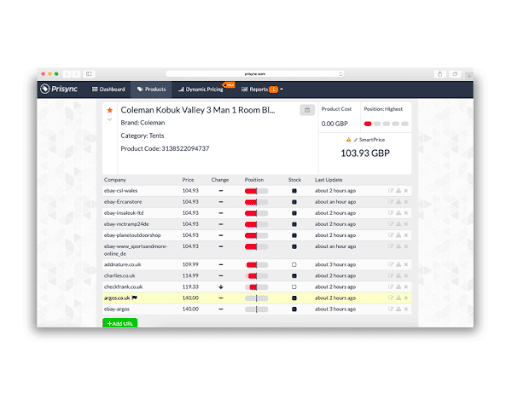
Task: Click the calendar icon beside product title
Action: 307,110
